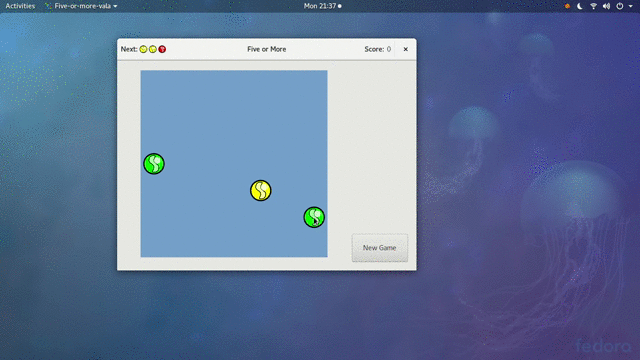Image resolution: width=640 pixels, height=360 pixels.
Task: Click the Five or More window title
Action: (267, 49)
